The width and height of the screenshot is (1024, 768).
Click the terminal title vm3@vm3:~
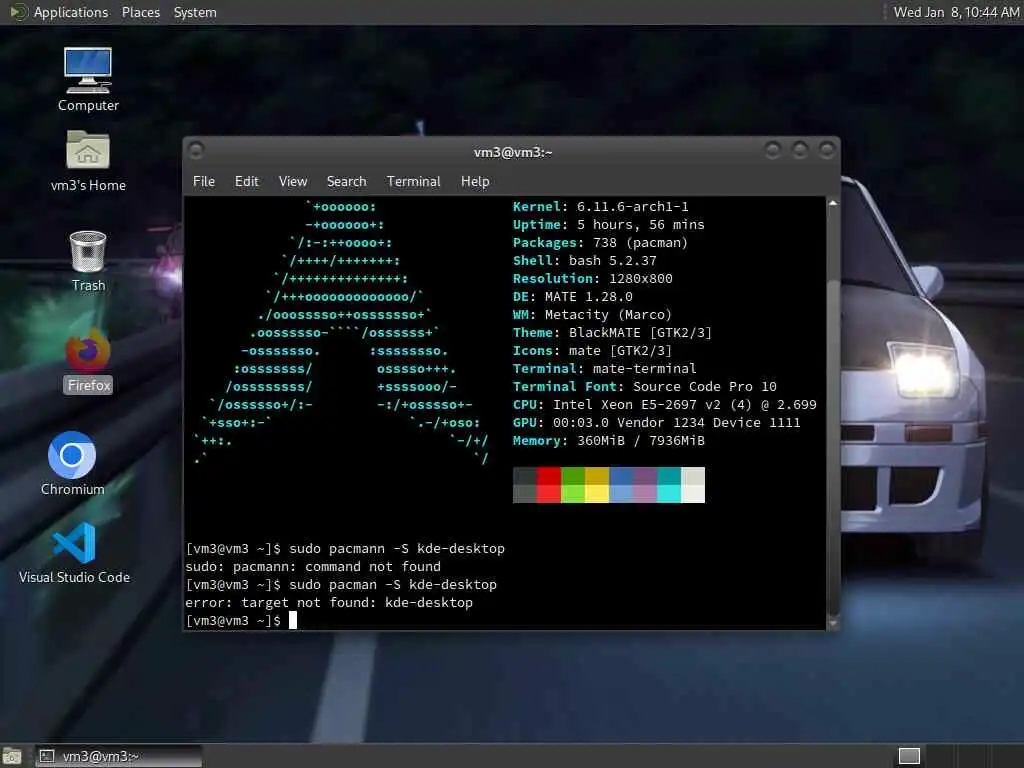[513, 152]
